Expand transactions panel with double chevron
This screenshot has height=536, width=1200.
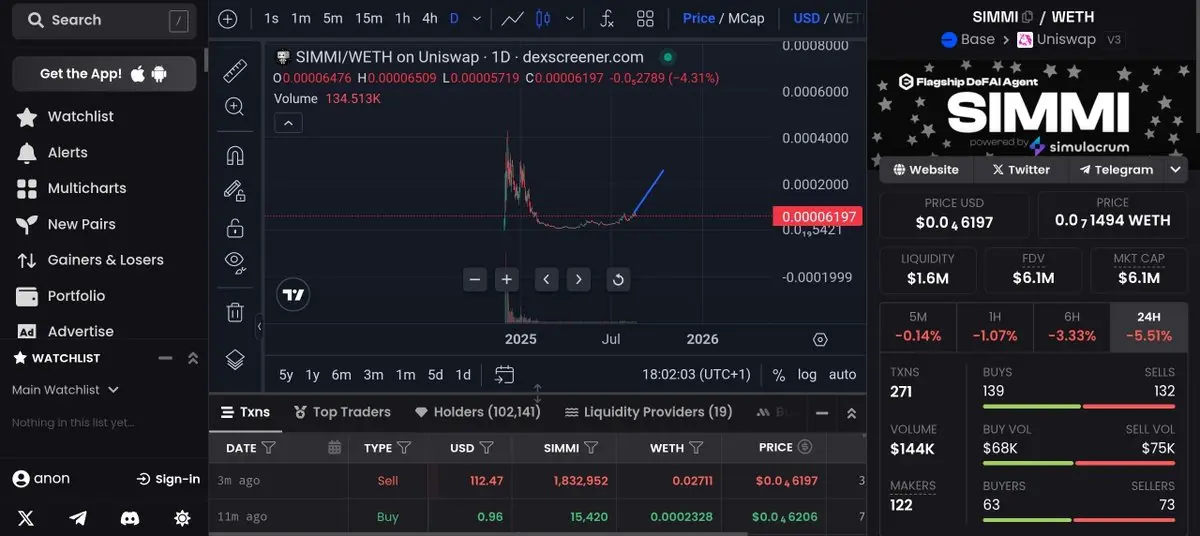851,413
